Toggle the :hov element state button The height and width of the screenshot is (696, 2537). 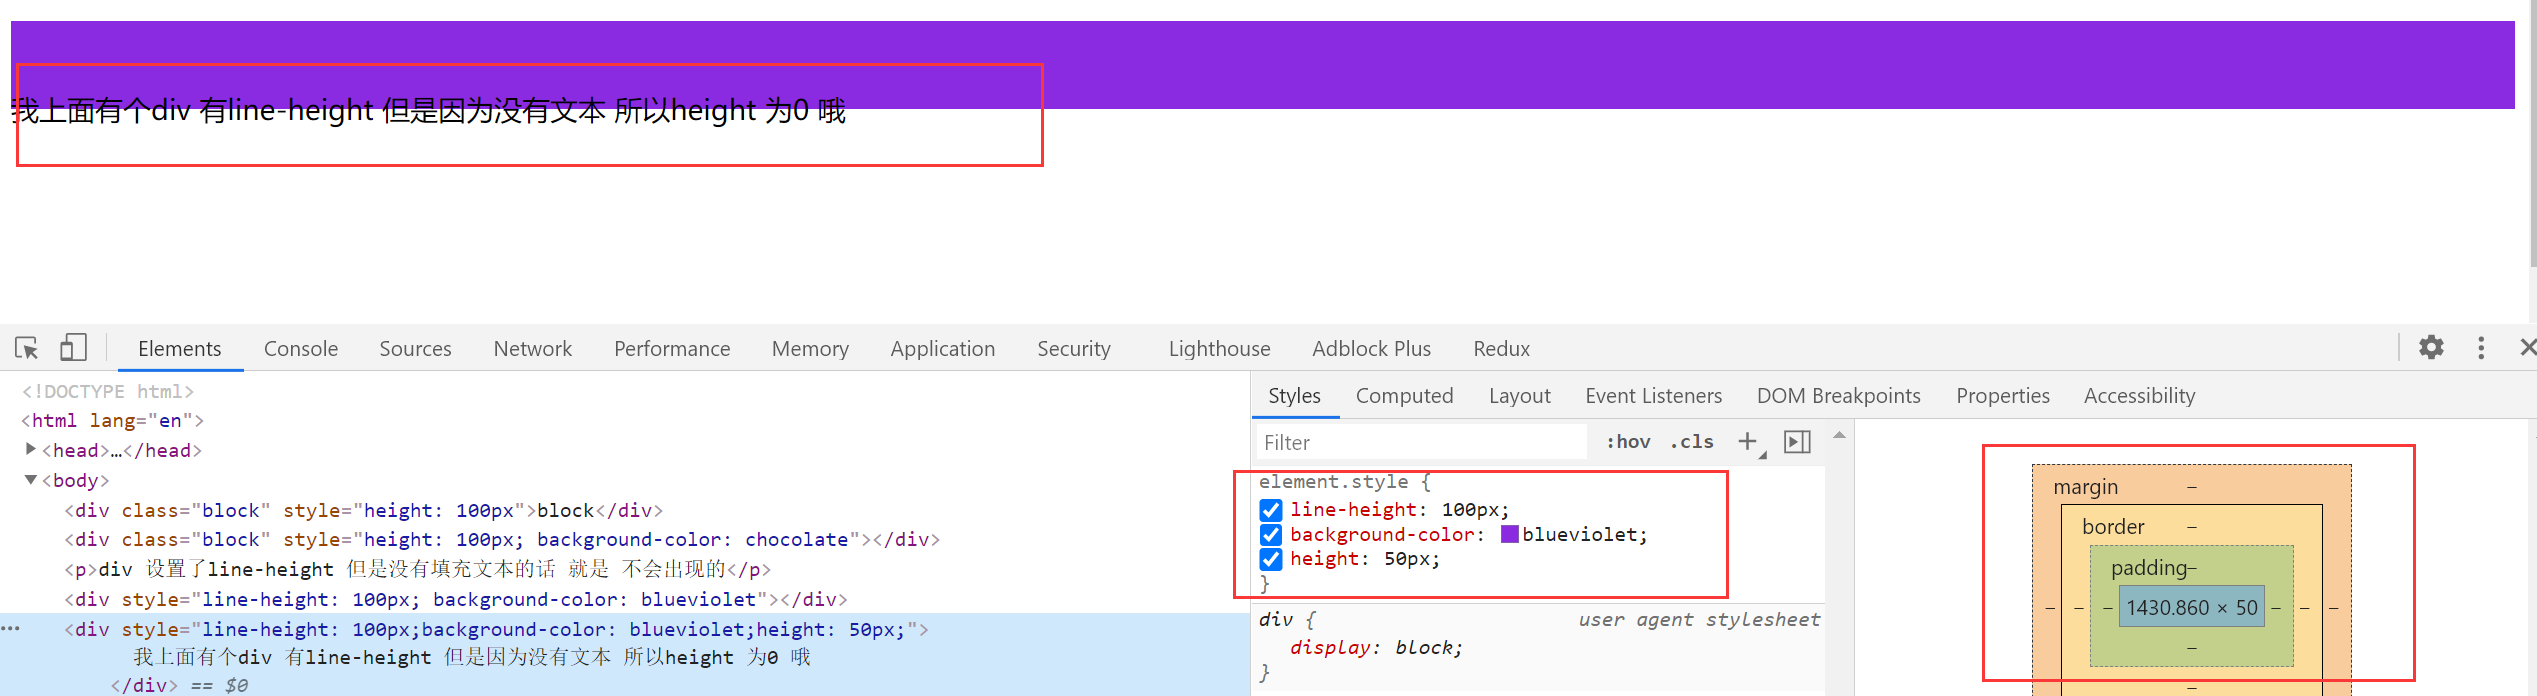point(1628,442)
